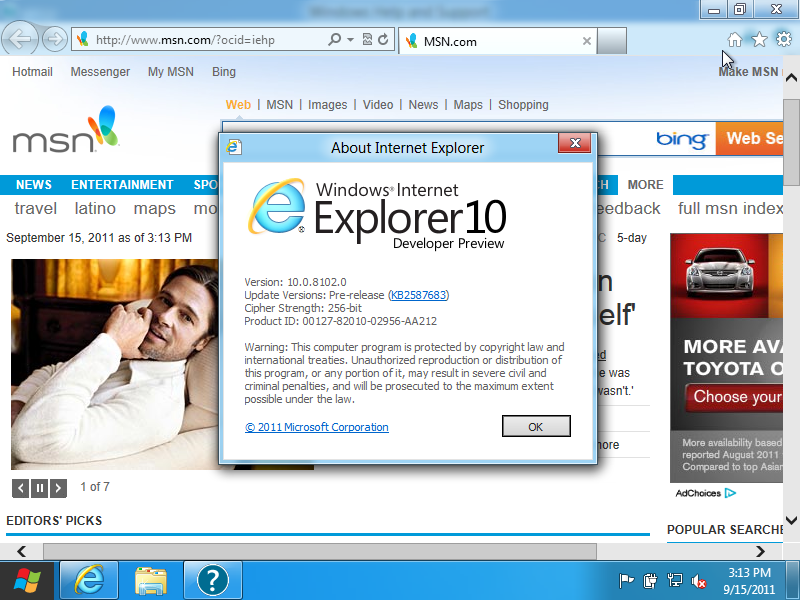
Task: Click the Home icon in browser toolbar
Action: (735, 40)
